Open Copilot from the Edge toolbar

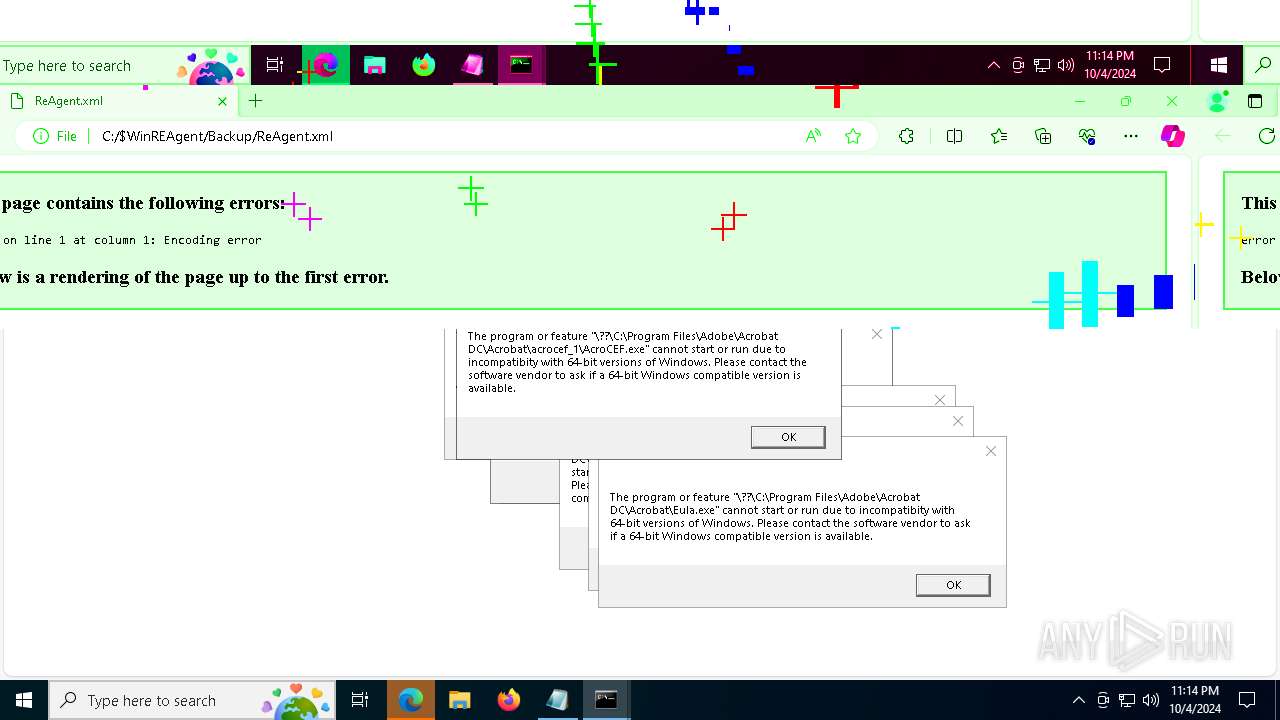pos(1173,136)
